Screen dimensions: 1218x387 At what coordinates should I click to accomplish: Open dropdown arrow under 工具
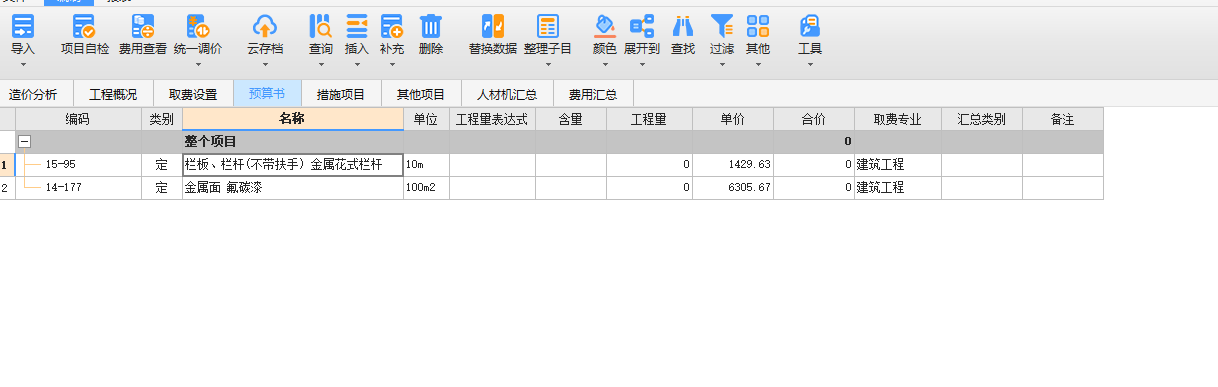[x=810, y=65]
